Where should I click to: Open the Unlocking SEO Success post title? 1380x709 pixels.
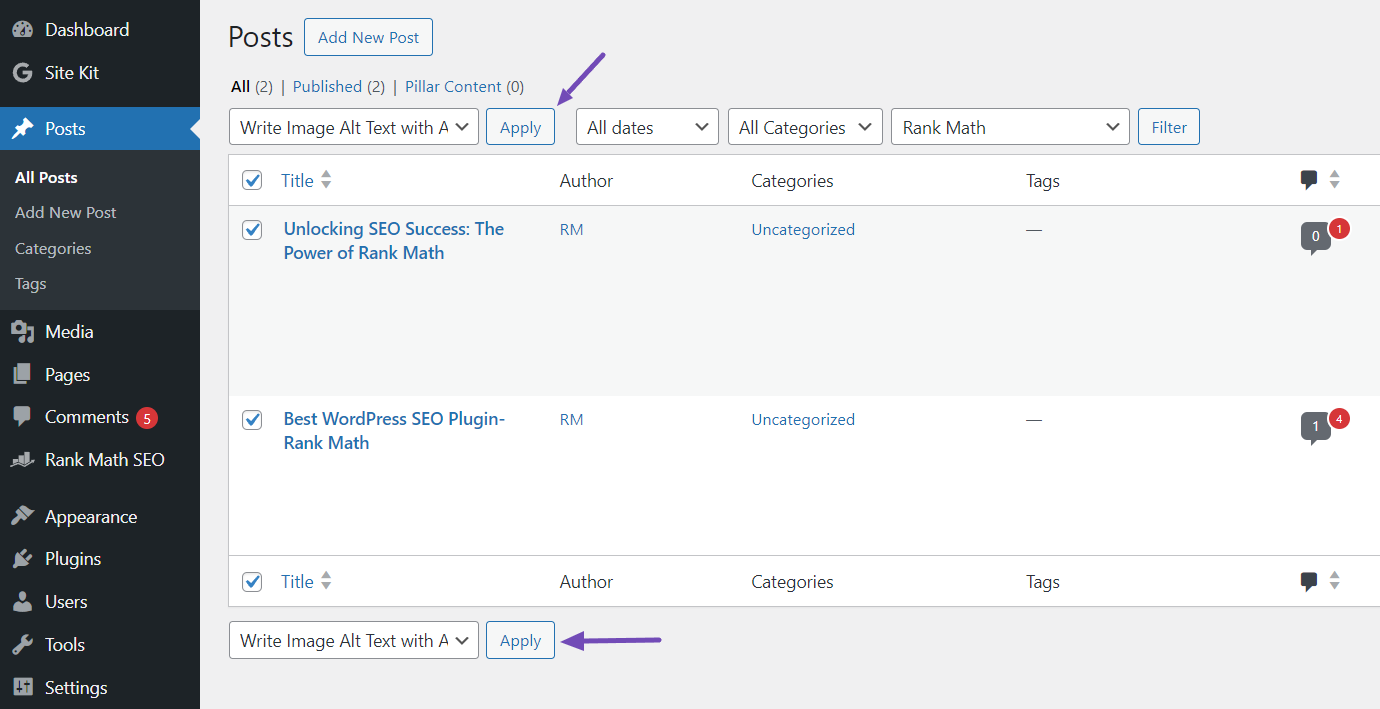pos(394,241)
